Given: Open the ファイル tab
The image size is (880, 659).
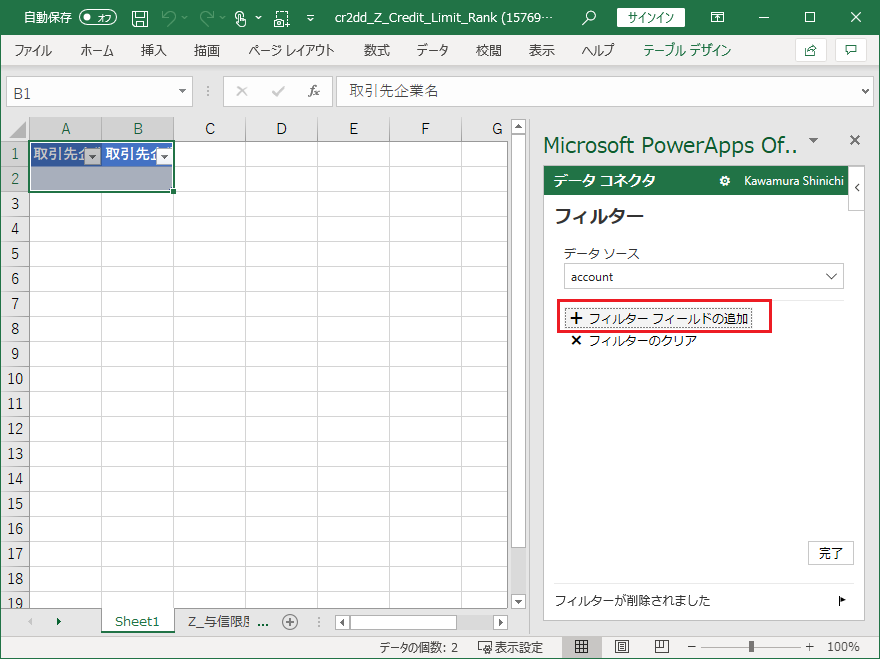Looking at the screenshot, I should tap(33, 51).
